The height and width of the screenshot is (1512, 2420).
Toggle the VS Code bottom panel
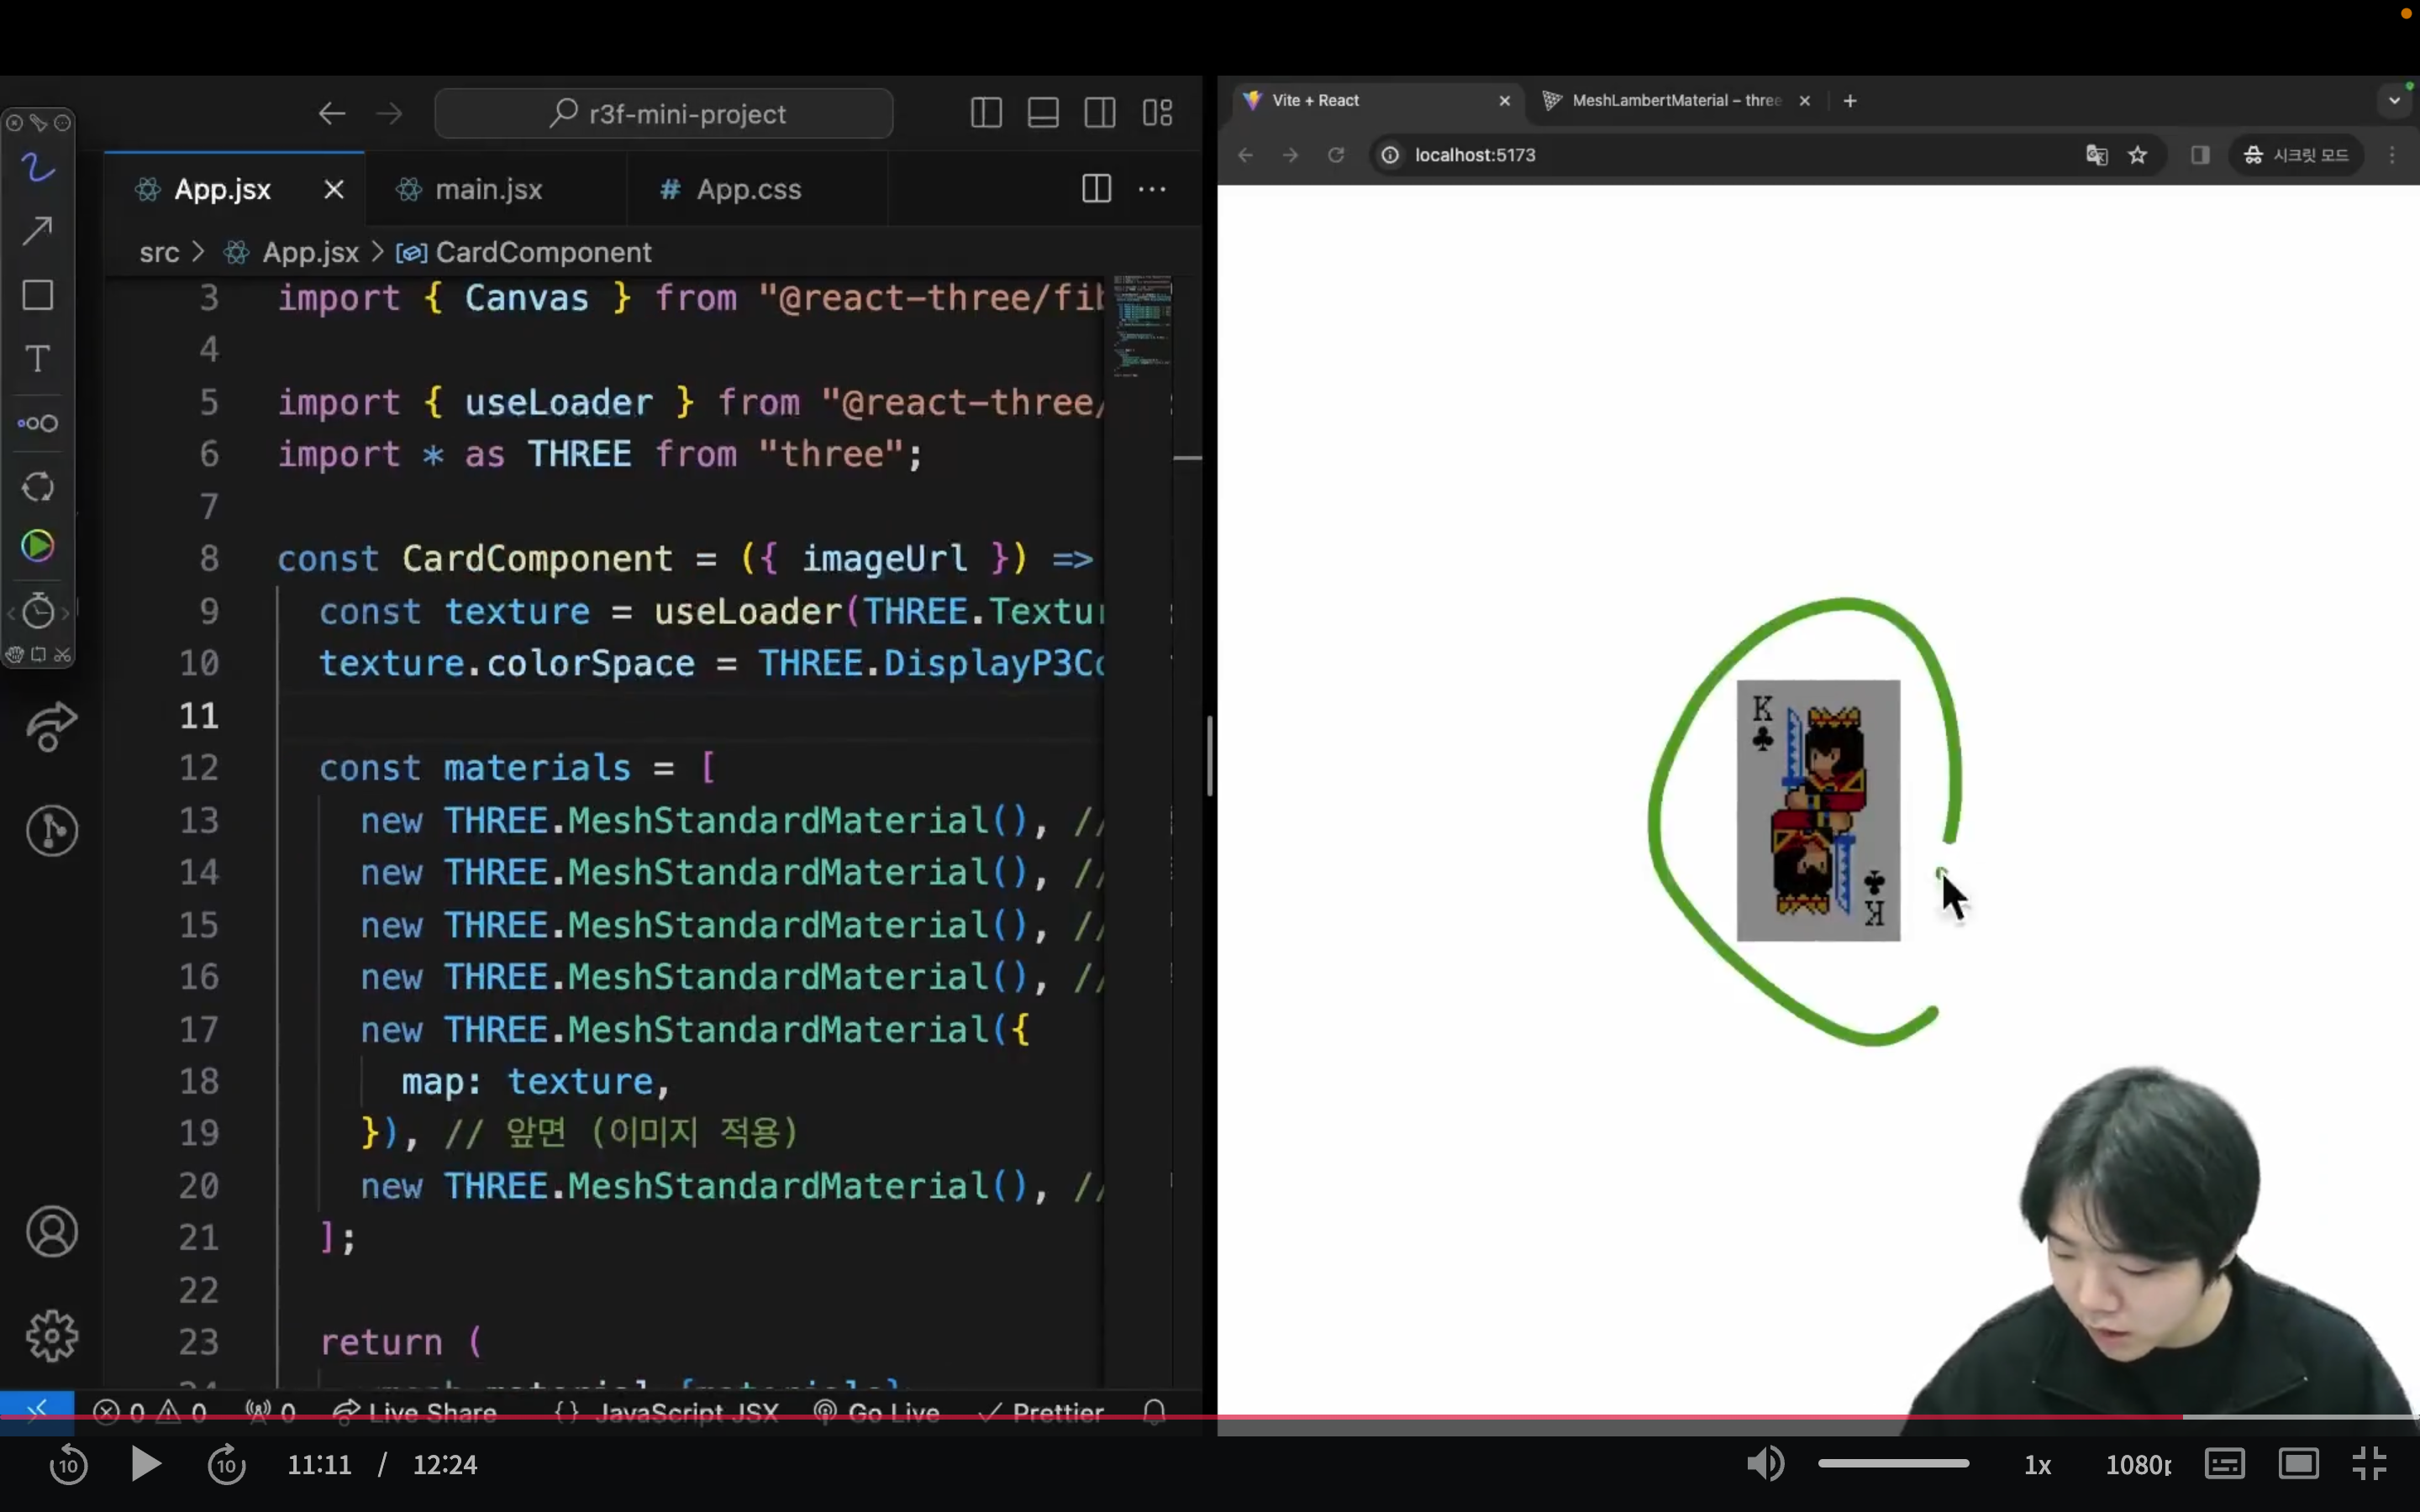[x=1043, y=113]
